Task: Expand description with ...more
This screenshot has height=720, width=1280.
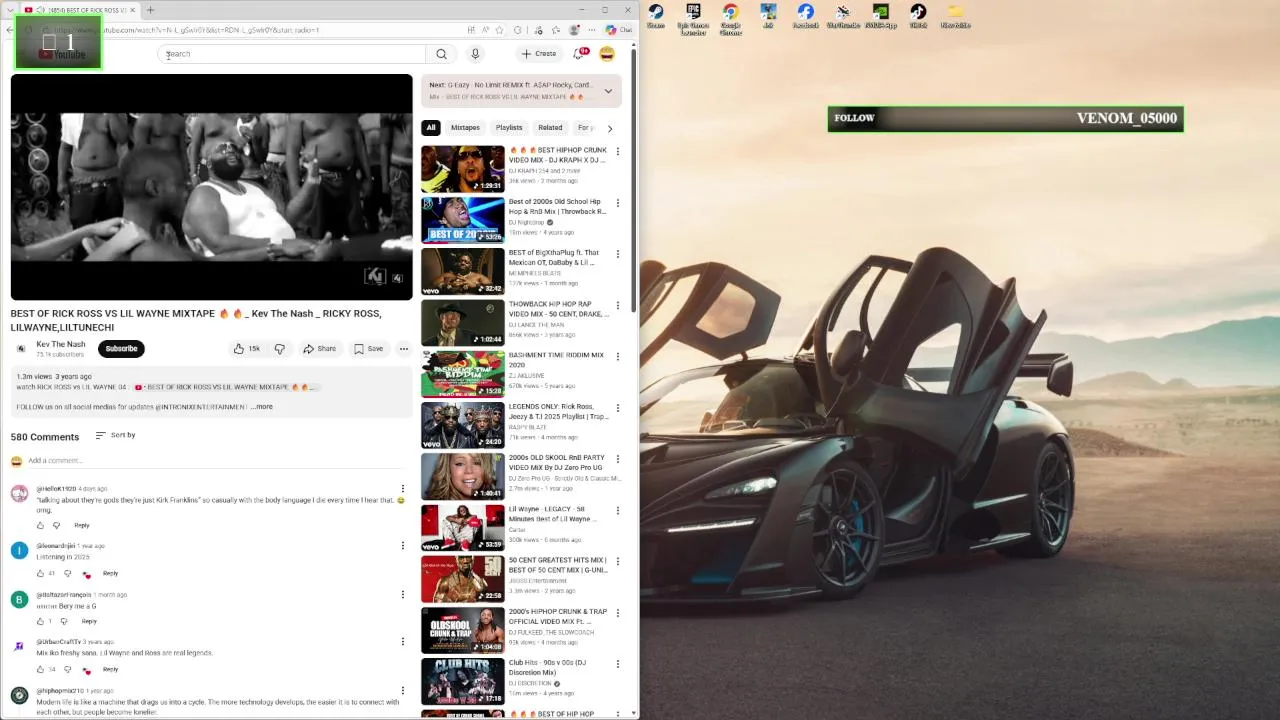Action: click(x=262, y=407)
